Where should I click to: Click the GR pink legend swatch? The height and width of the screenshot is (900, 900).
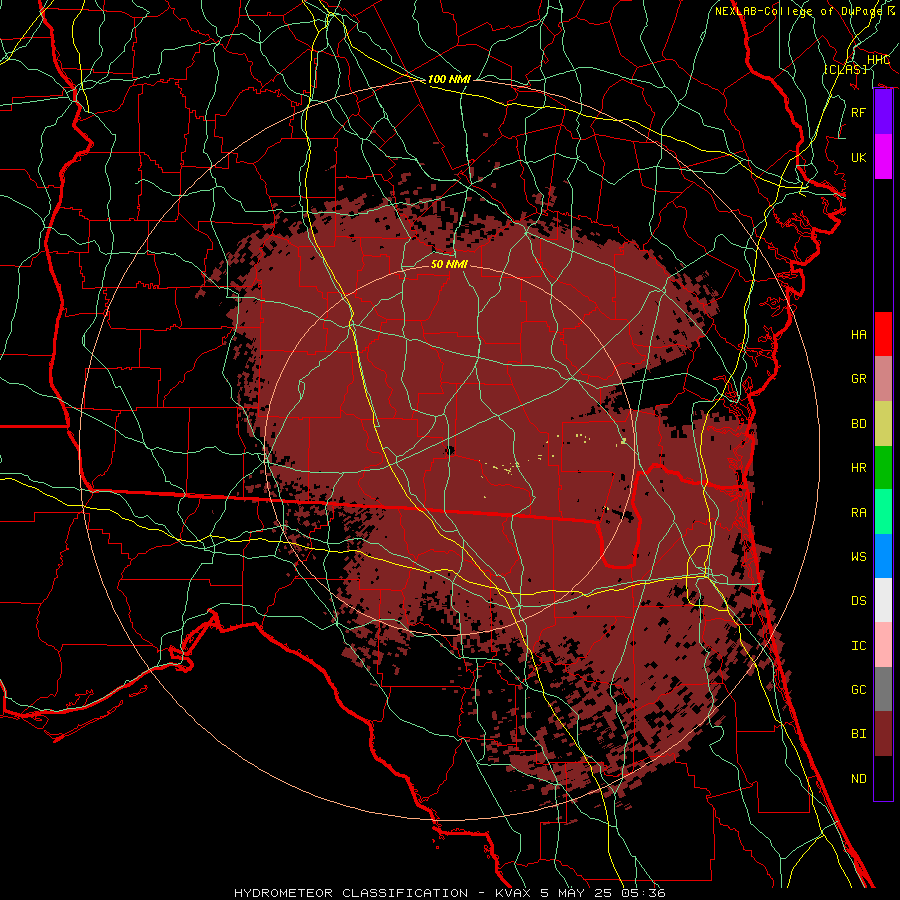point(883,379)
